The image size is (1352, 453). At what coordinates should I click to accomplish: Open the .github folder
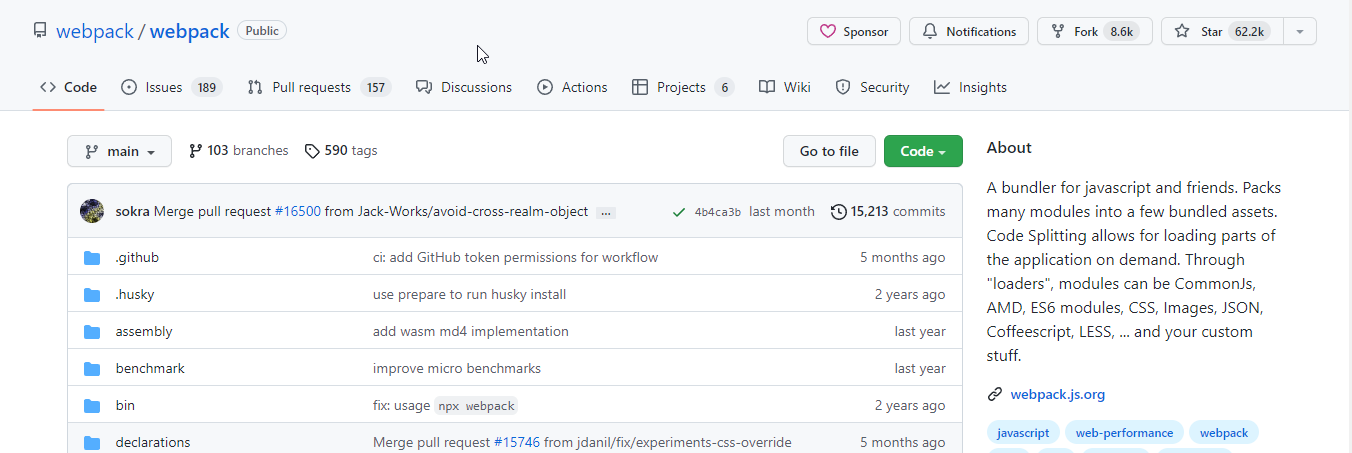coord(137,257)
